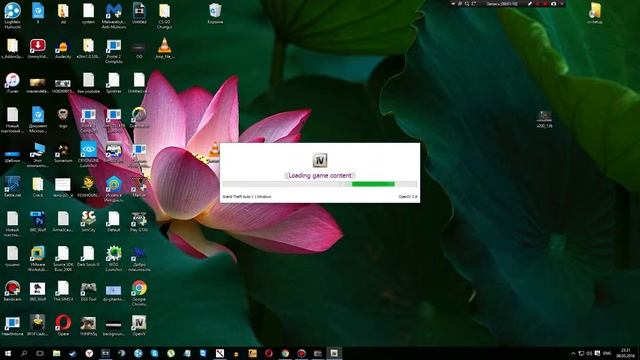
Task: Launch Malwarebytes Anti-Malware from desktop
Action: pyautogui.click(x=114, y=15)
